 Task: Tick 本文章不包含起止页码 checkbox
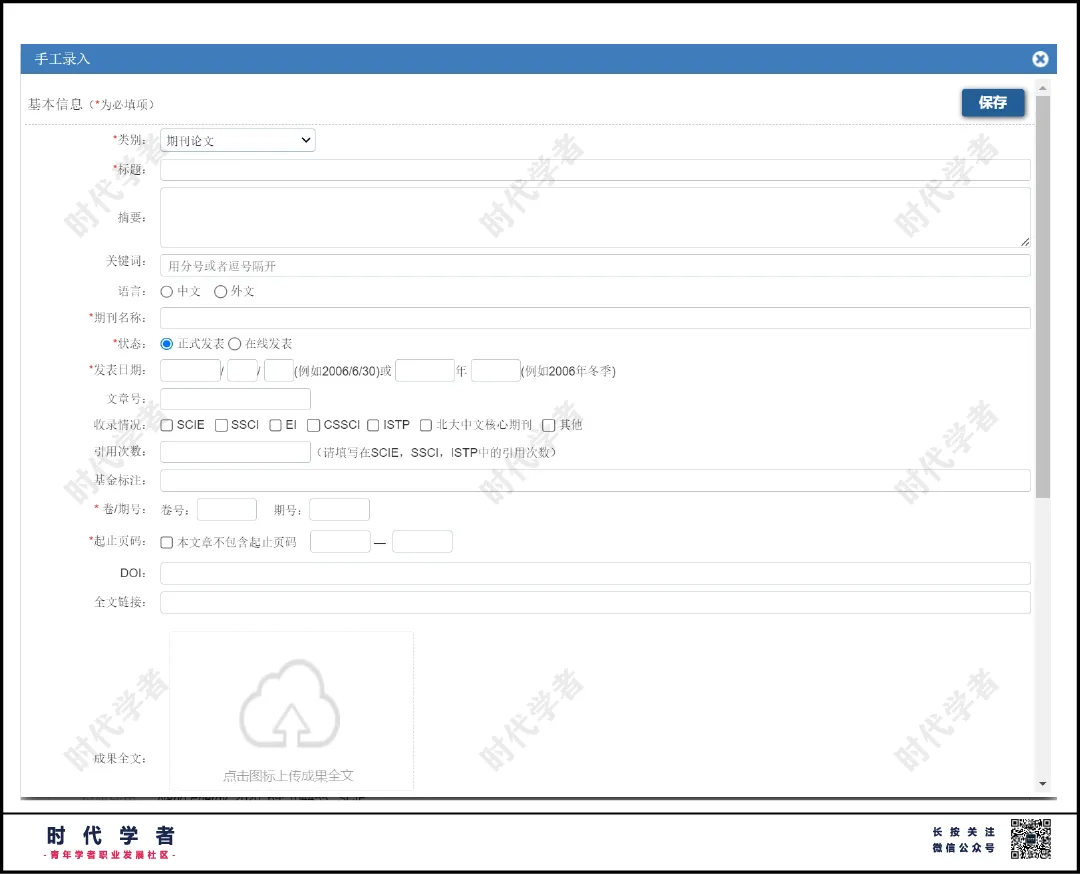point(167,543)
